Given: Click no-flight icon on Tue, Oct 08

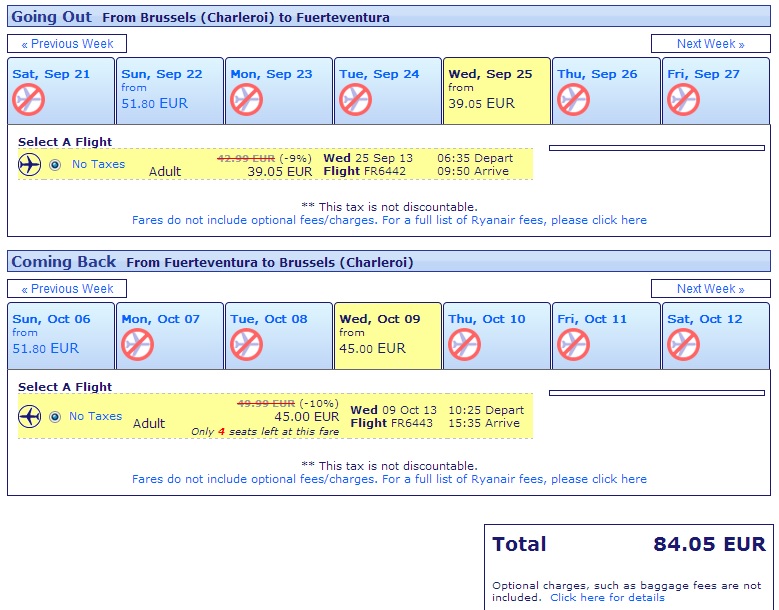Looking at the screenshot, I should pyautogui.click(x=246, y=344).
